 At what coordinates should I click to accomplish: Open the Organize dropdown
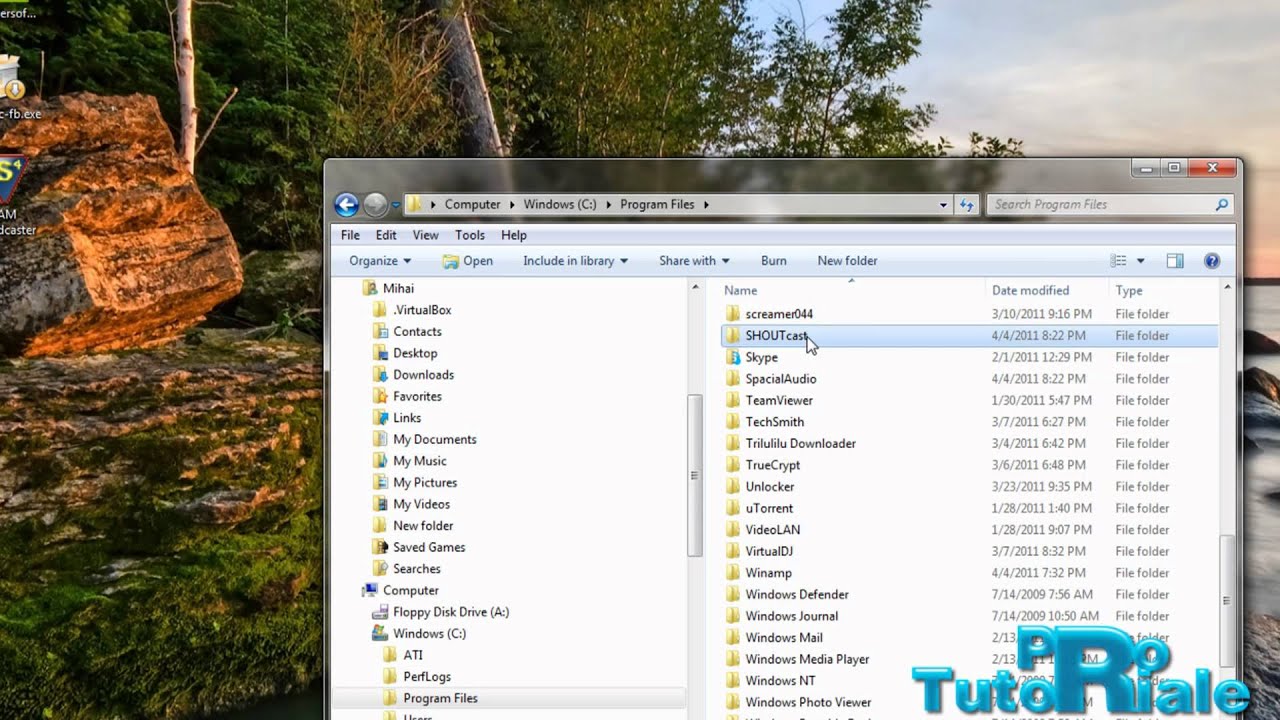tap(380, 261)
